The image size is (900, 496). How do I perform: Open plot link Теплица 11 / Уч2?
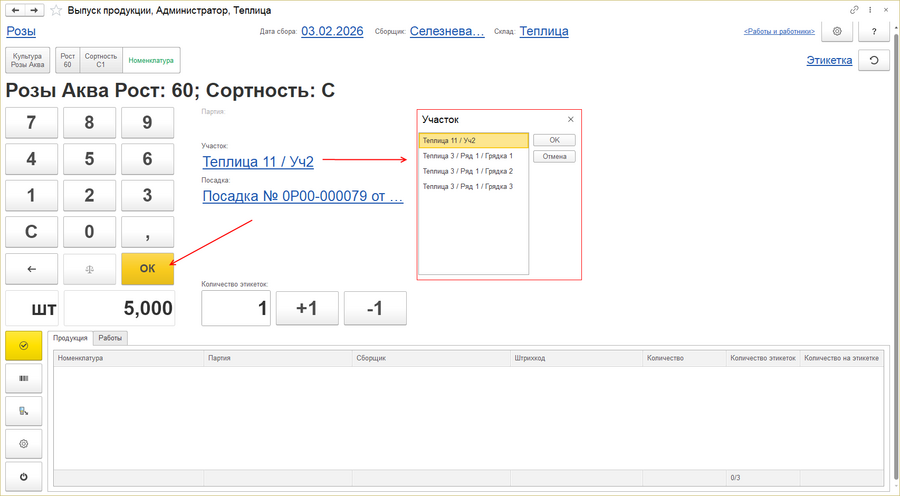(258, 162)
